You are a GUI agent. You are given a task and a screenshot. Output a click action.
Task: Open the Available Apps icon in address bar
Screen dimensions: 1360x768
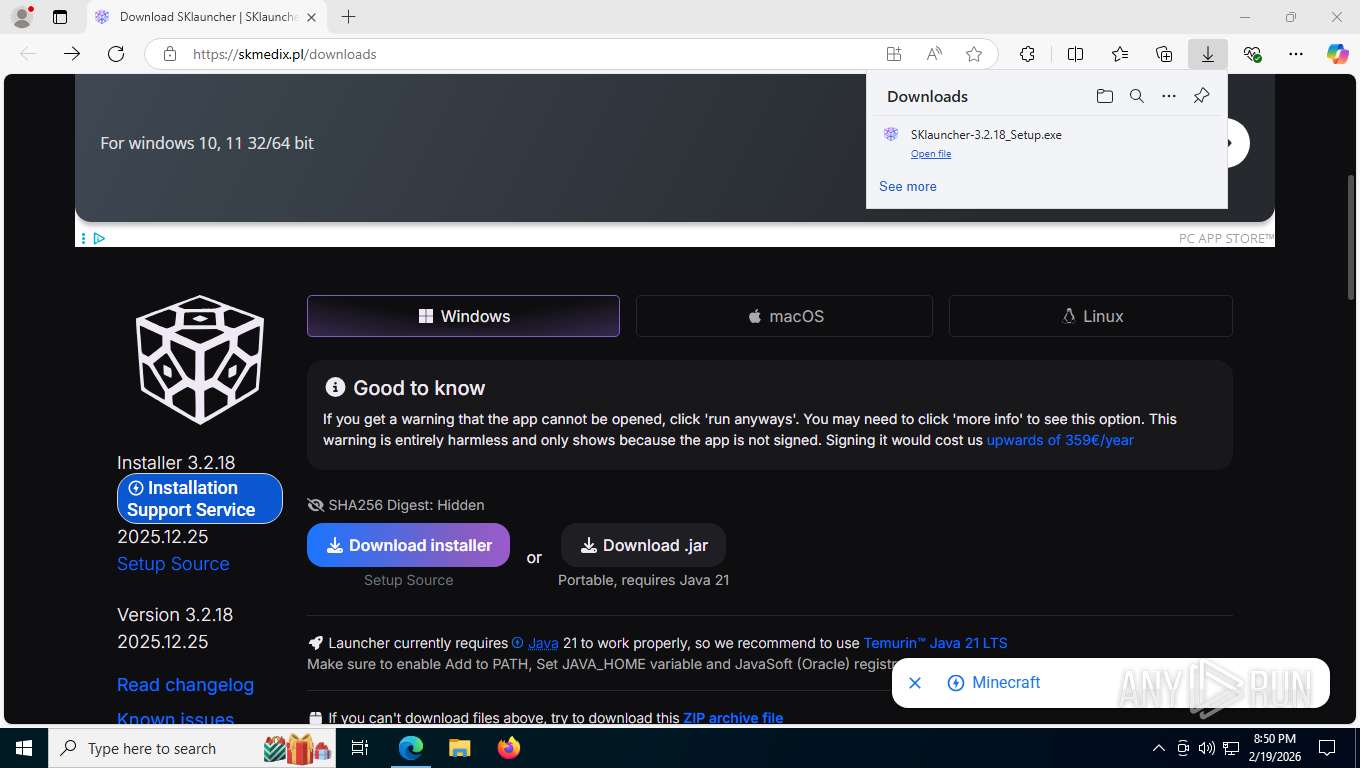click(893, 54)
